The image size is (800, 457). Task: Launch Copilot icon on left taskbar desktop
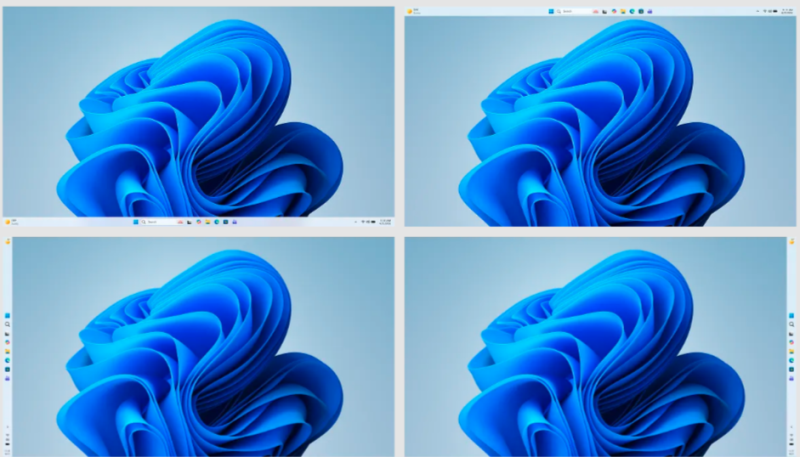click(x=7, y=342)
